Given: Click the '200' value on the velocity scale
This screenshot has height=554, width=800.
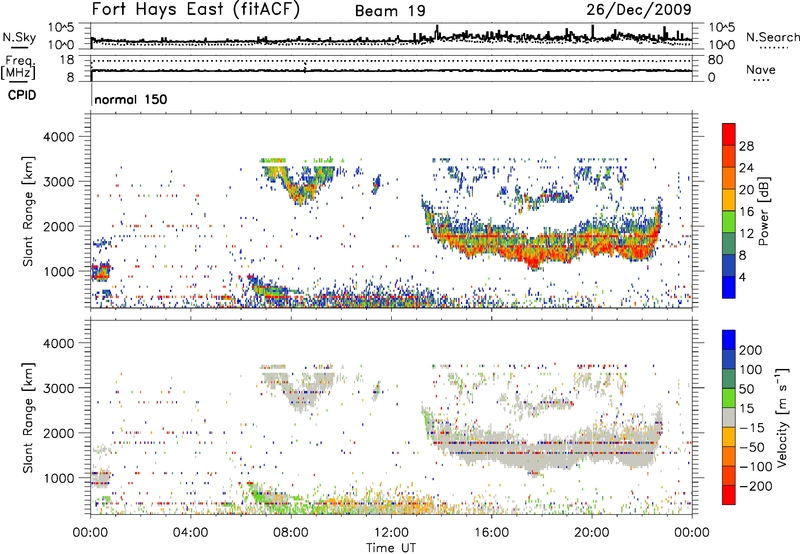Looking at the screenshot, I should tap(751, 350).
